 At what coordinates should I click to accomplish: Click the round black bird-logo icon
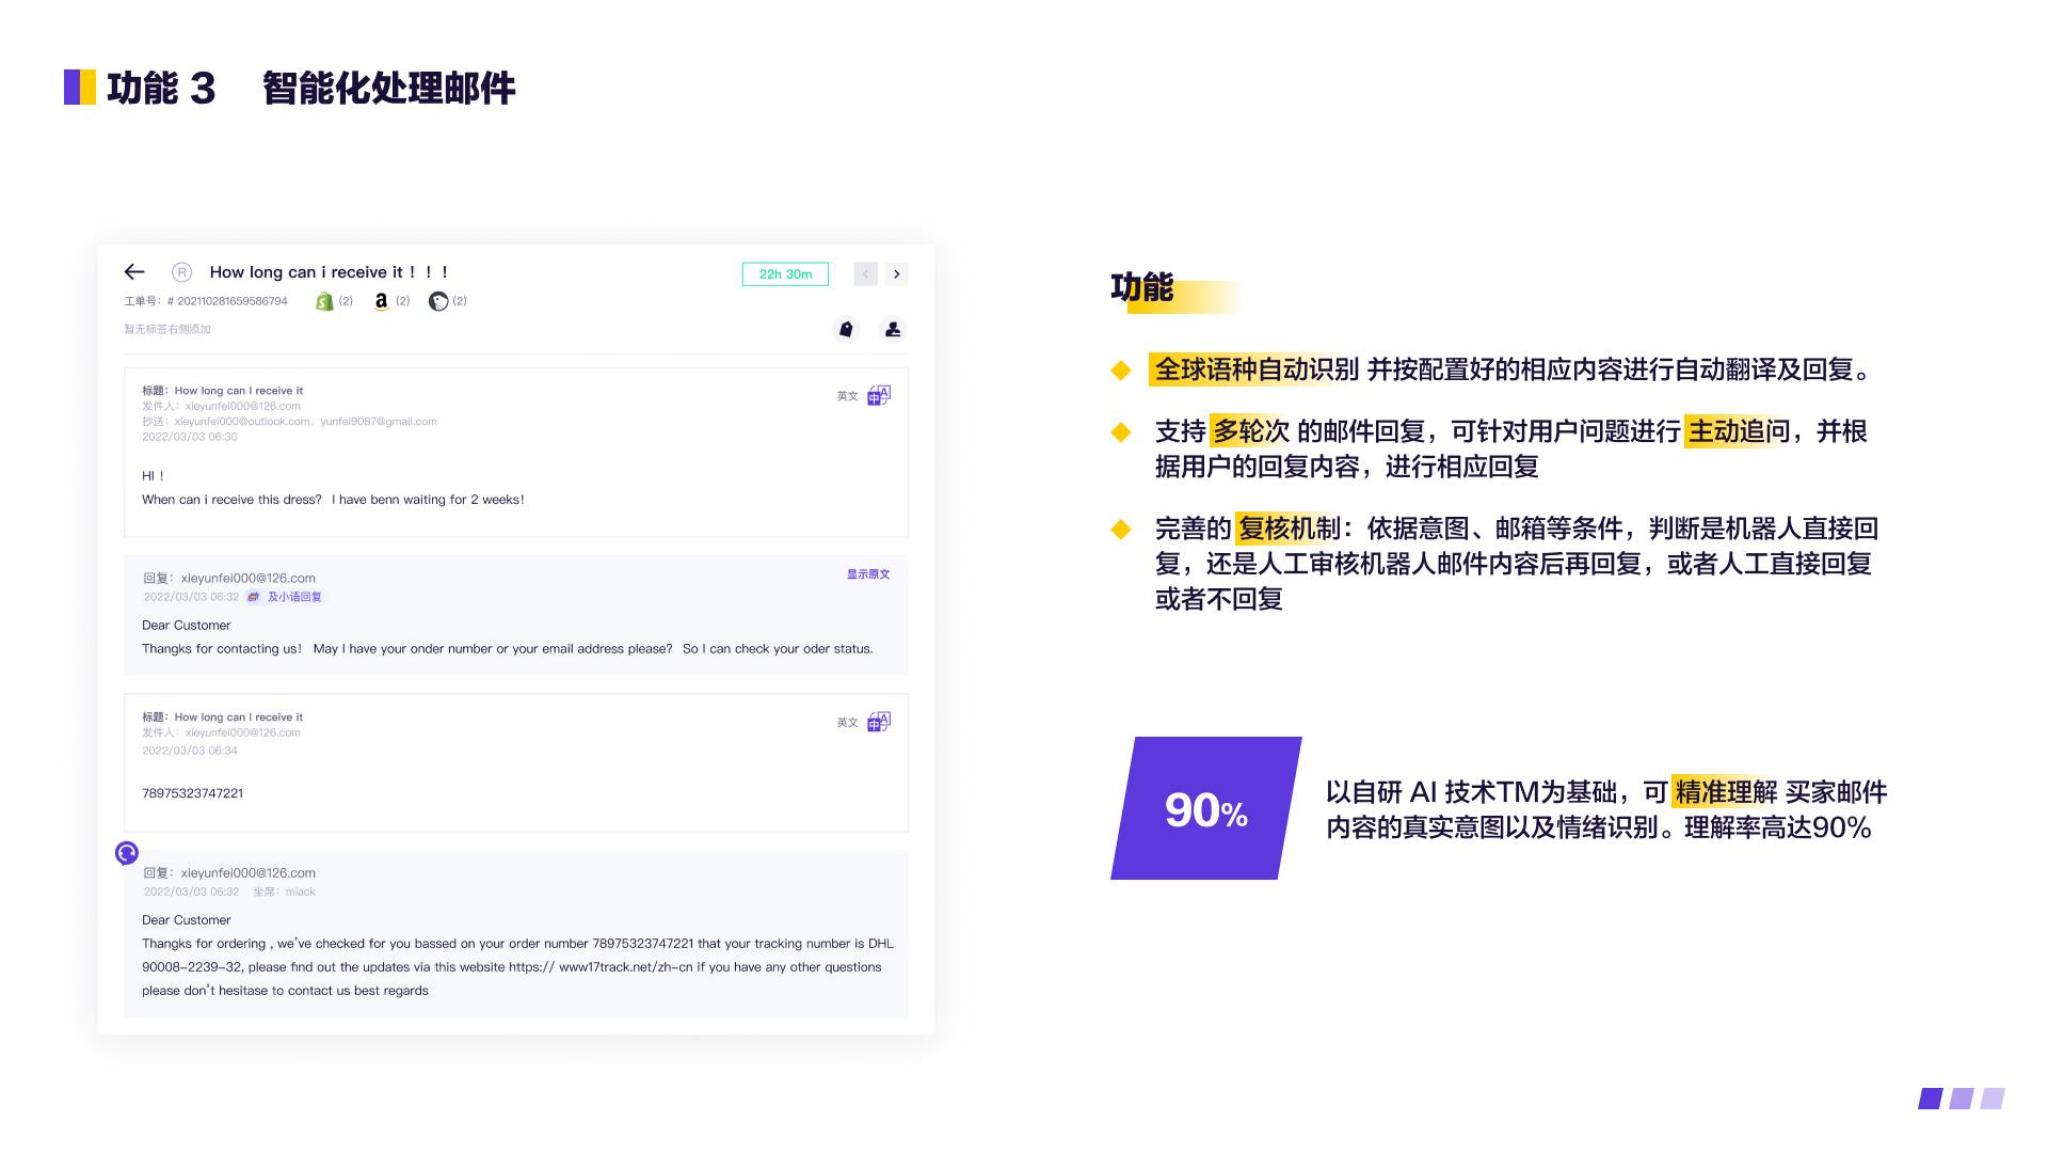(438, 301)
